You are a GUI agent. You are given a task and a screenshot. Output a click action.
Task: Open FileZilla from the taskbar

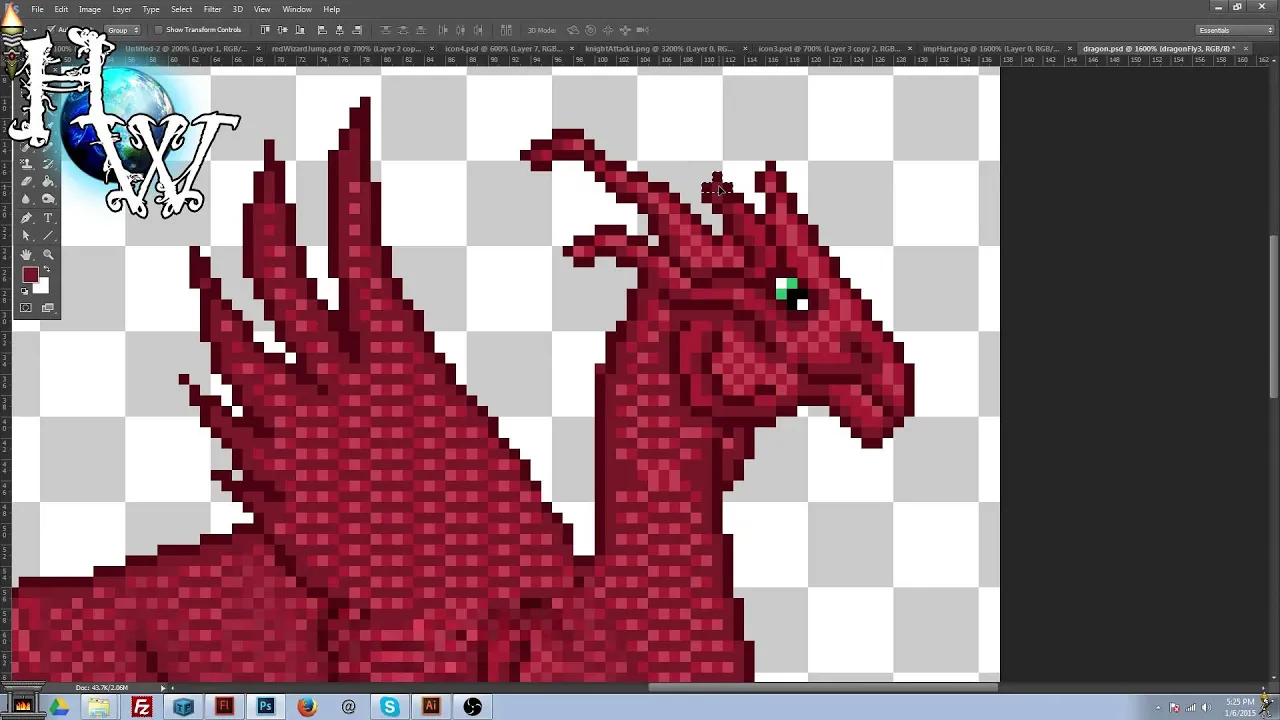[x=142, y=707]
